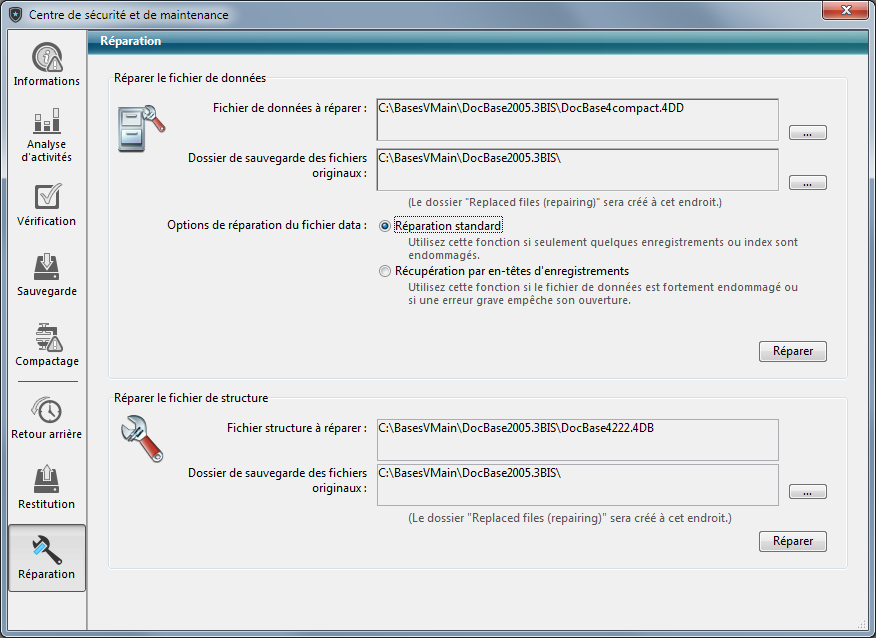The height and width of the screenshot is (638, 876).
Task: Browse backup folder for structure file originals
Action: pos(807,492)
